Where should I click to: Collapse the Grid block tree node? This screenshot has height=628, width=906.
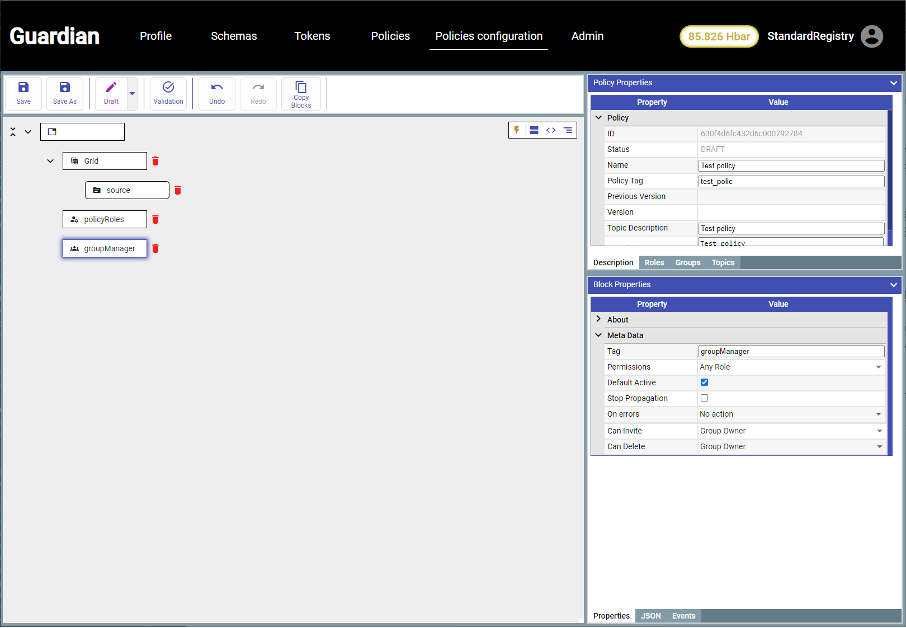point(51,161)
